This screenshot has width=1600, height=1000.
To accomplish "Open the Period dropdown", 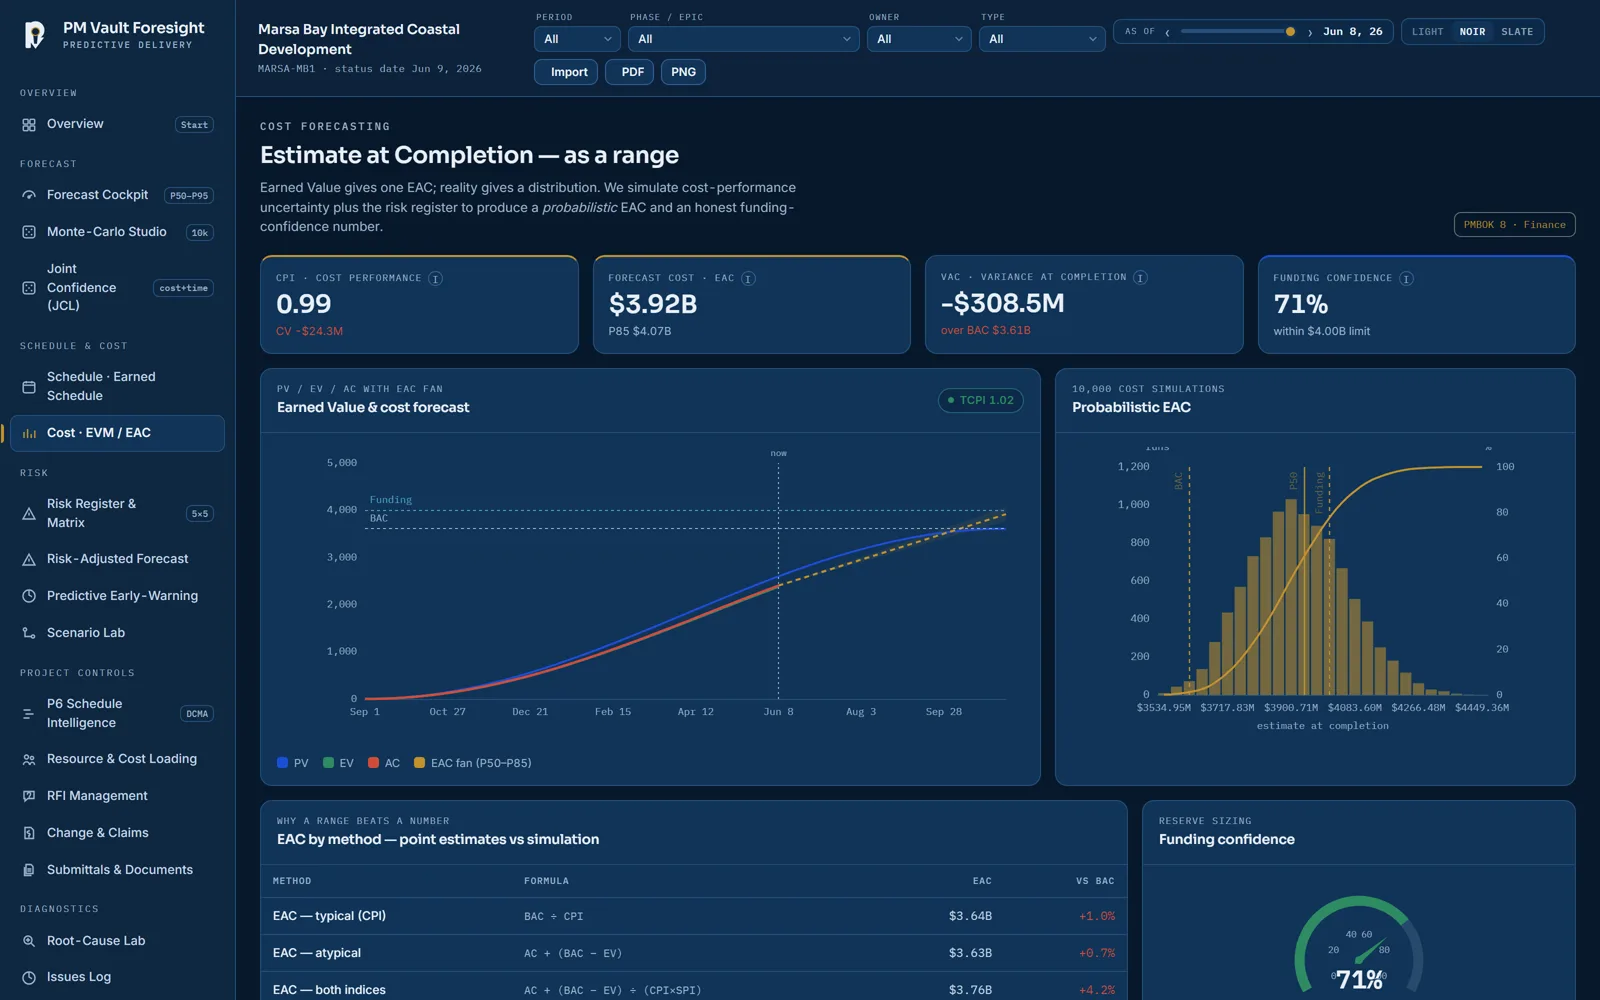I will [578, 39].
